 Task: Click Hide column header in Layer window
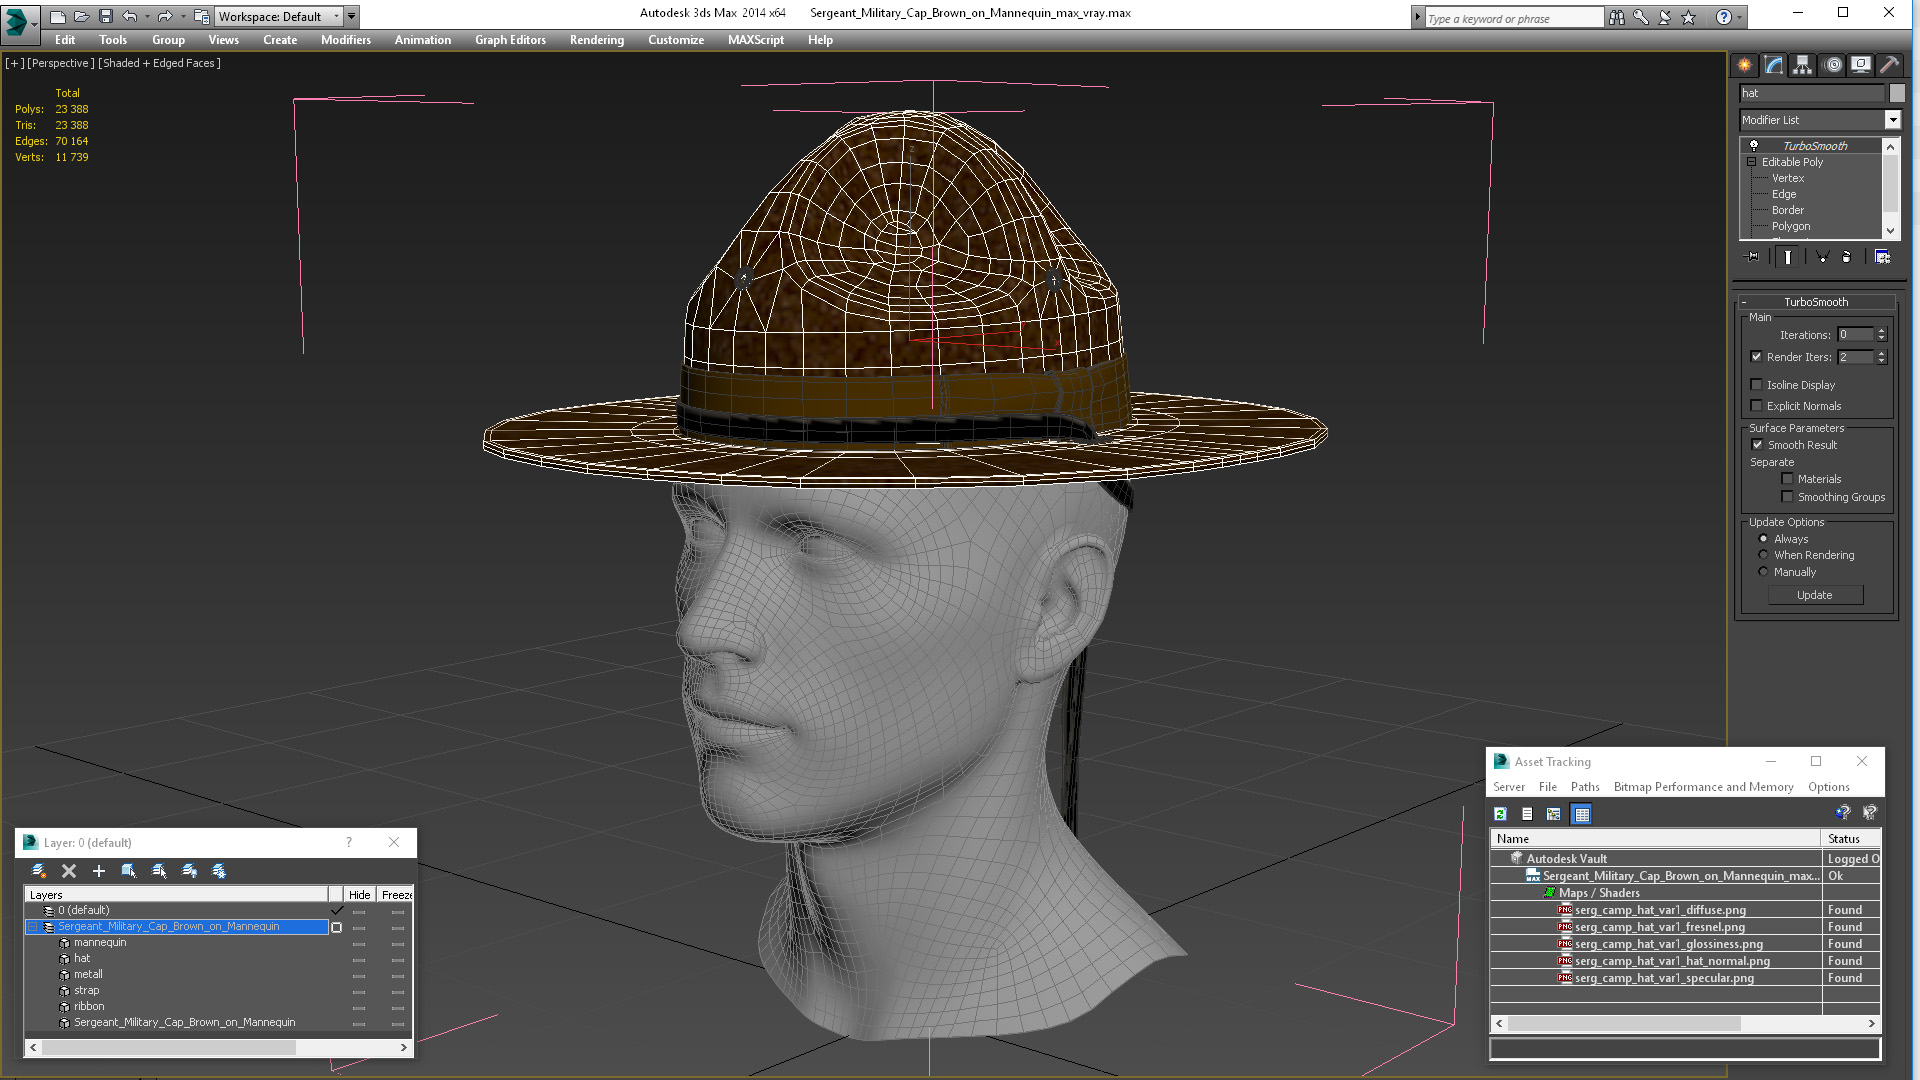coord(360,895)
